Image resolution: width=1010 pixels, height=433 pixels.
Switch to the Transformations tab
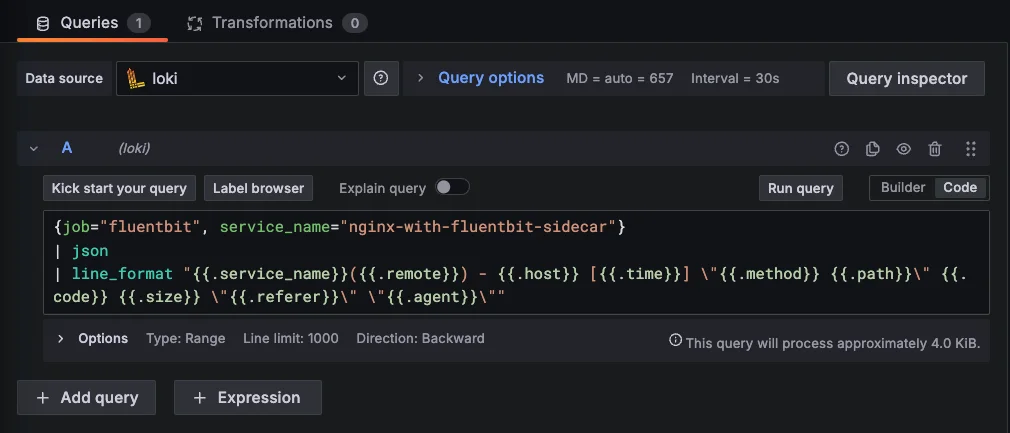(x=272, y=22)
